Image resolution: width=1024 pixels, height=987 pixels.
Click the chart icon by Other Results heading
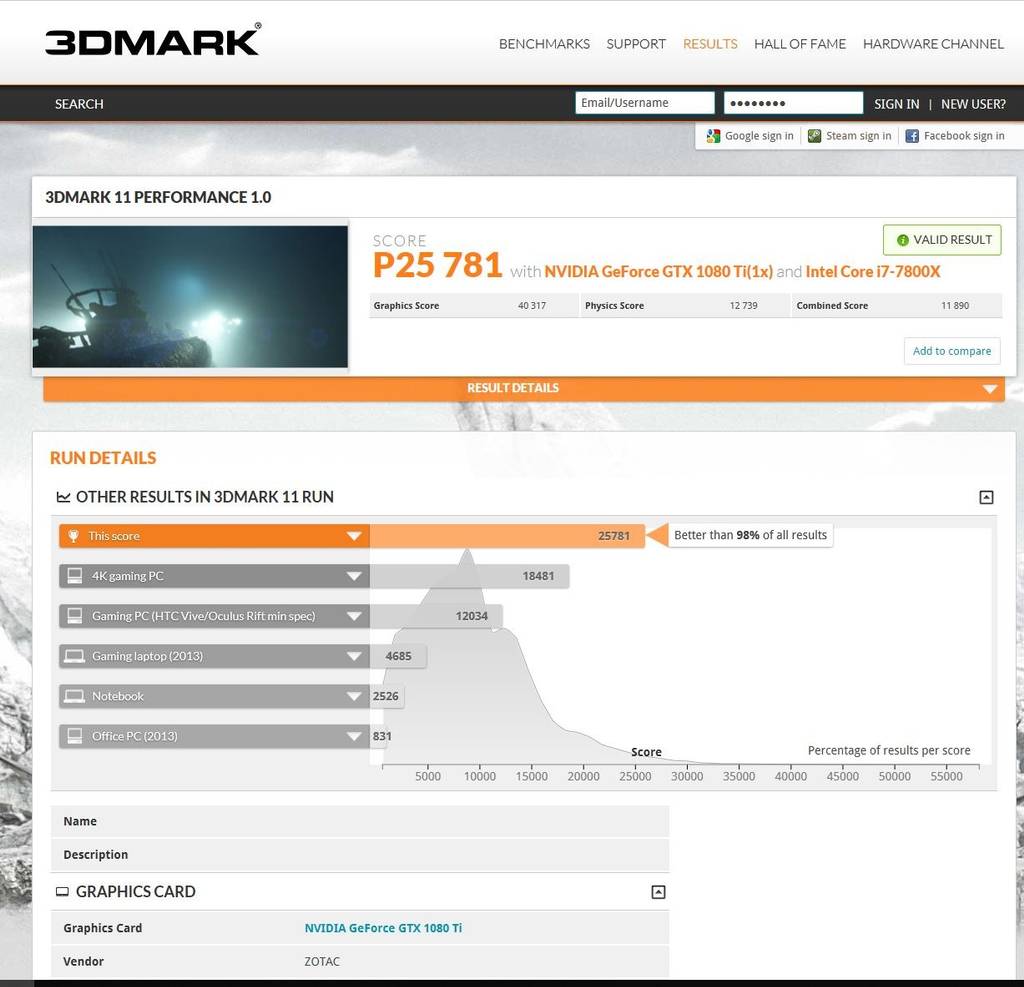click(63, 497)
